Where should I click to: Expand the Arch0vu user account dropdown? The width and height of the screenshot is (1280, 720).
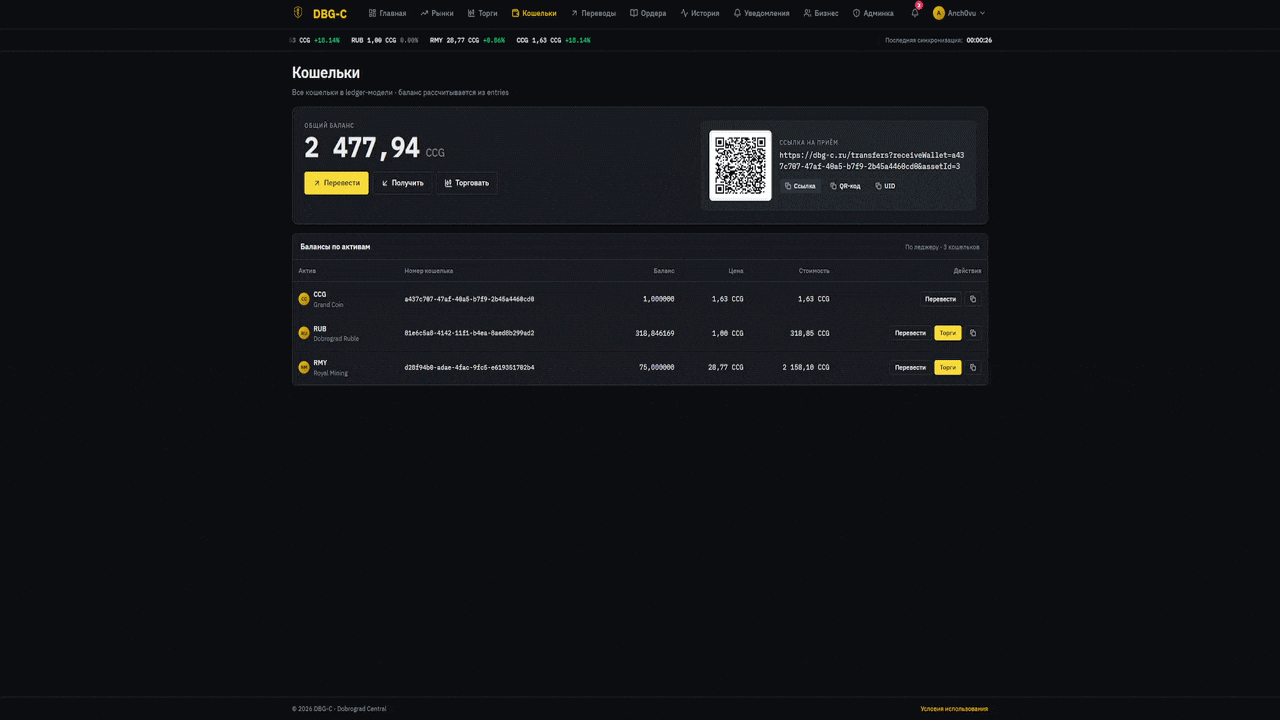[959, 13]
